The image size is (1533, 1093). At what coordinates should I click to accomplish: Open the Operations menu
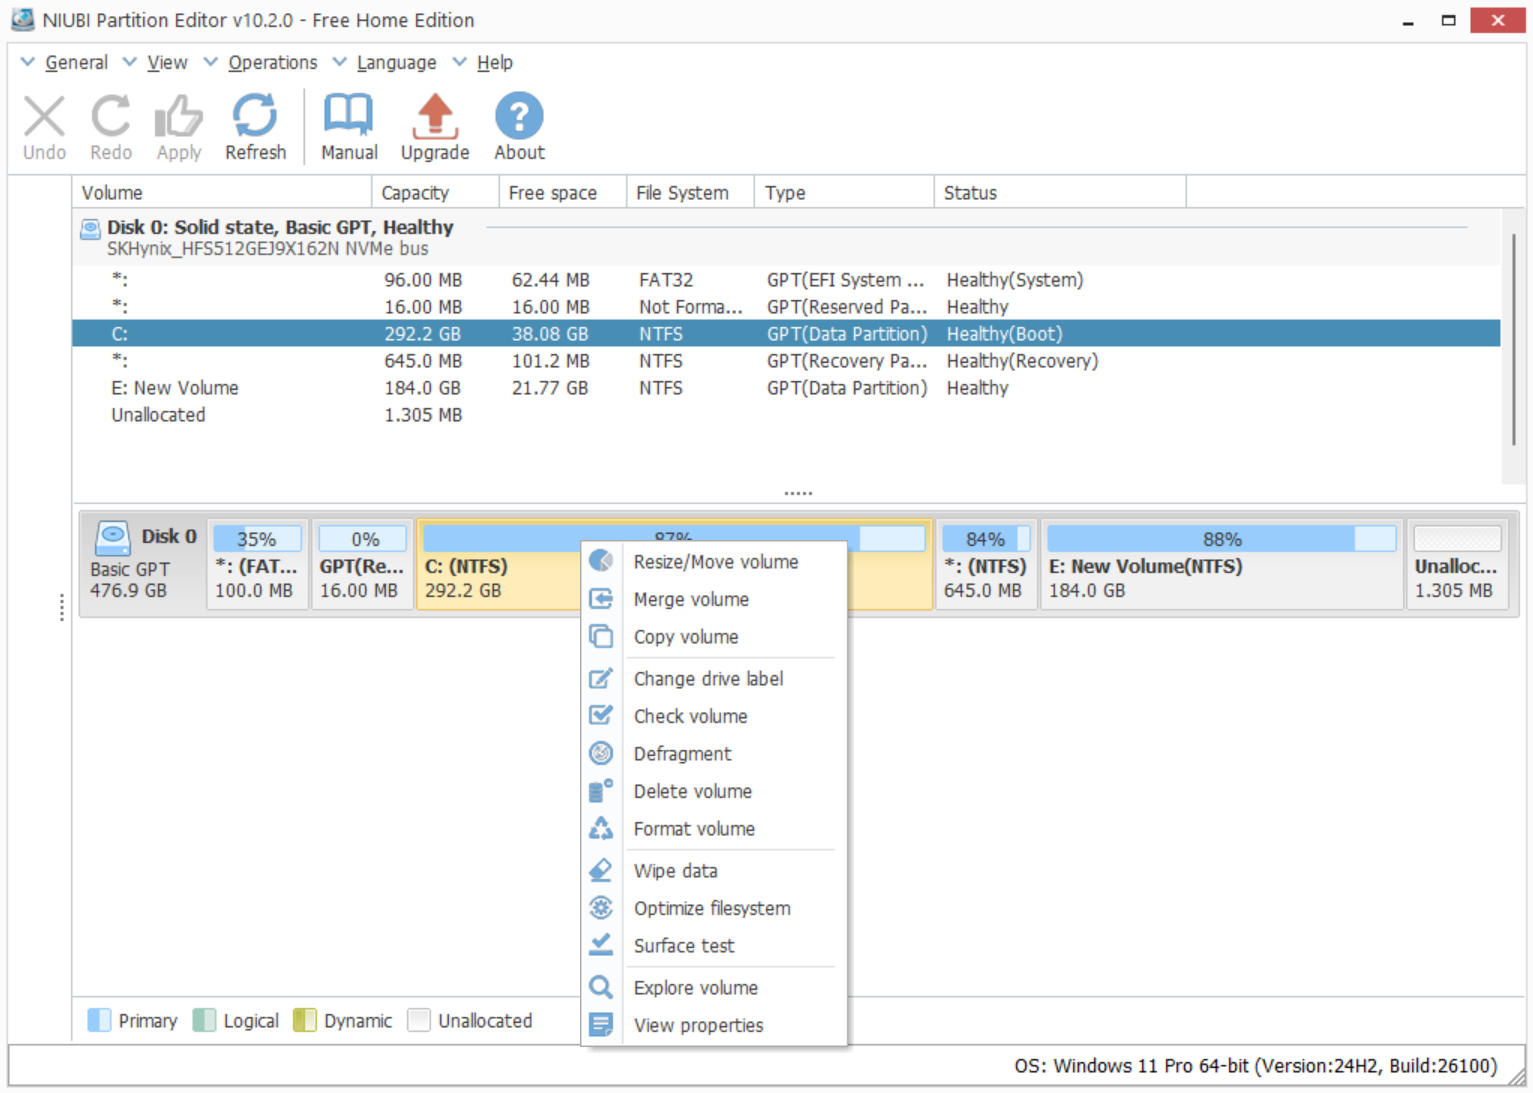click(272, 62)
